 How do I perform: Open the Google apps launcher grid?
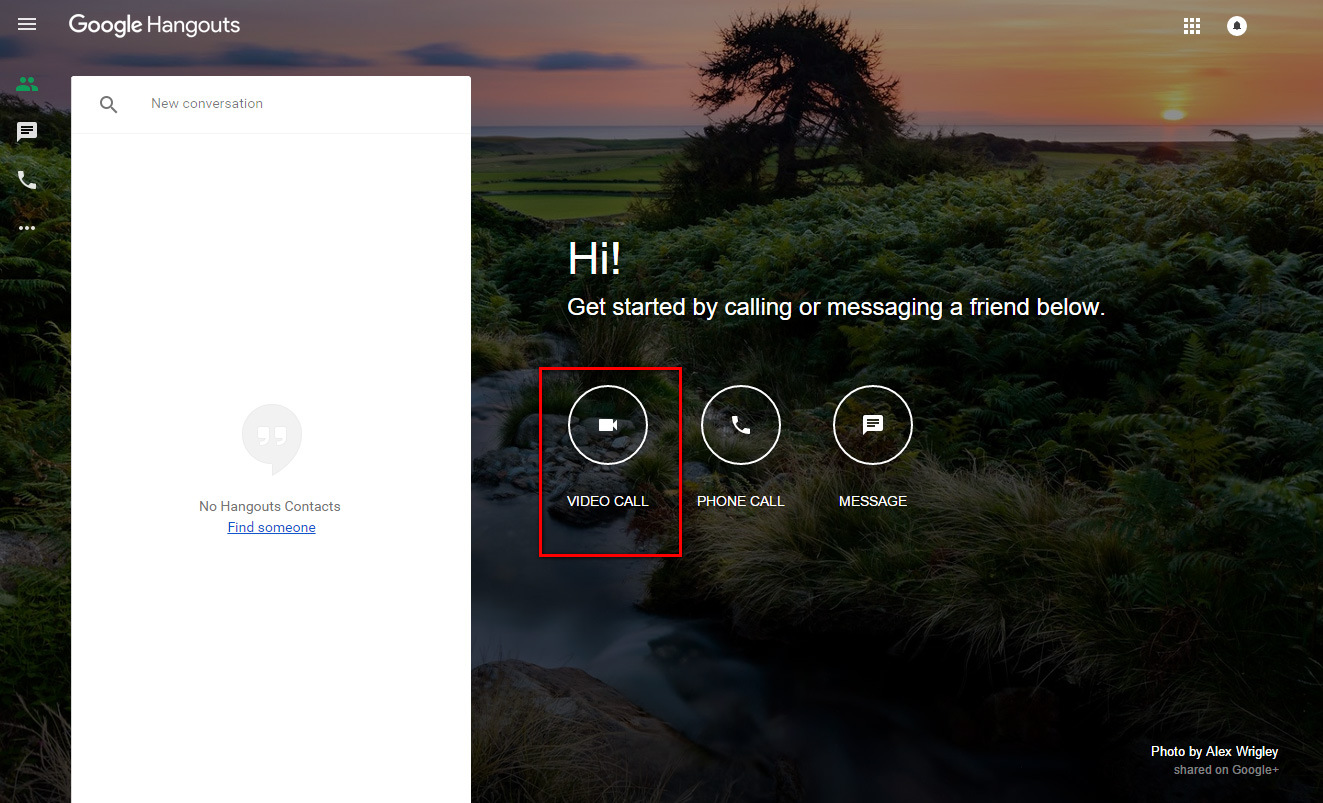1191,25
